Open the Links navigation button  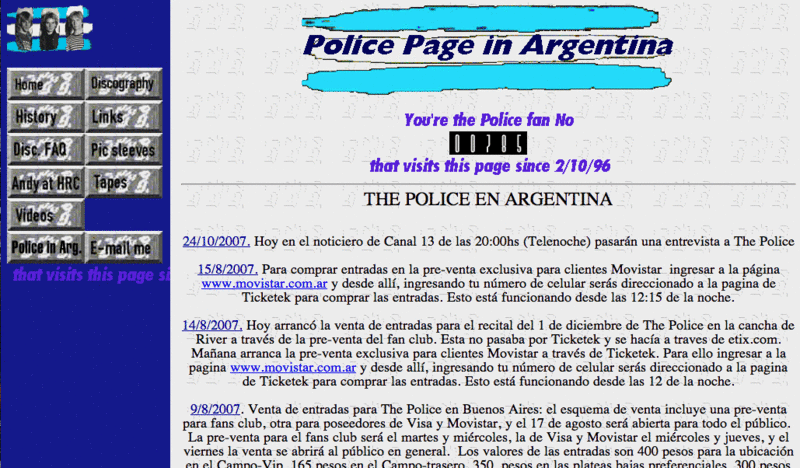pyautogui.click(x=123, y=117)
